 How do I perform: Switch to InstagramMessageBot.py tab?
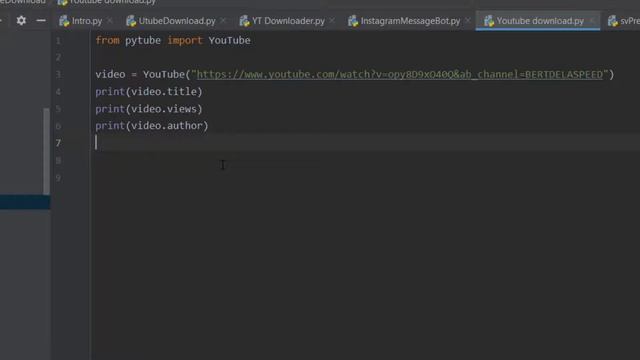pos(410,21)
